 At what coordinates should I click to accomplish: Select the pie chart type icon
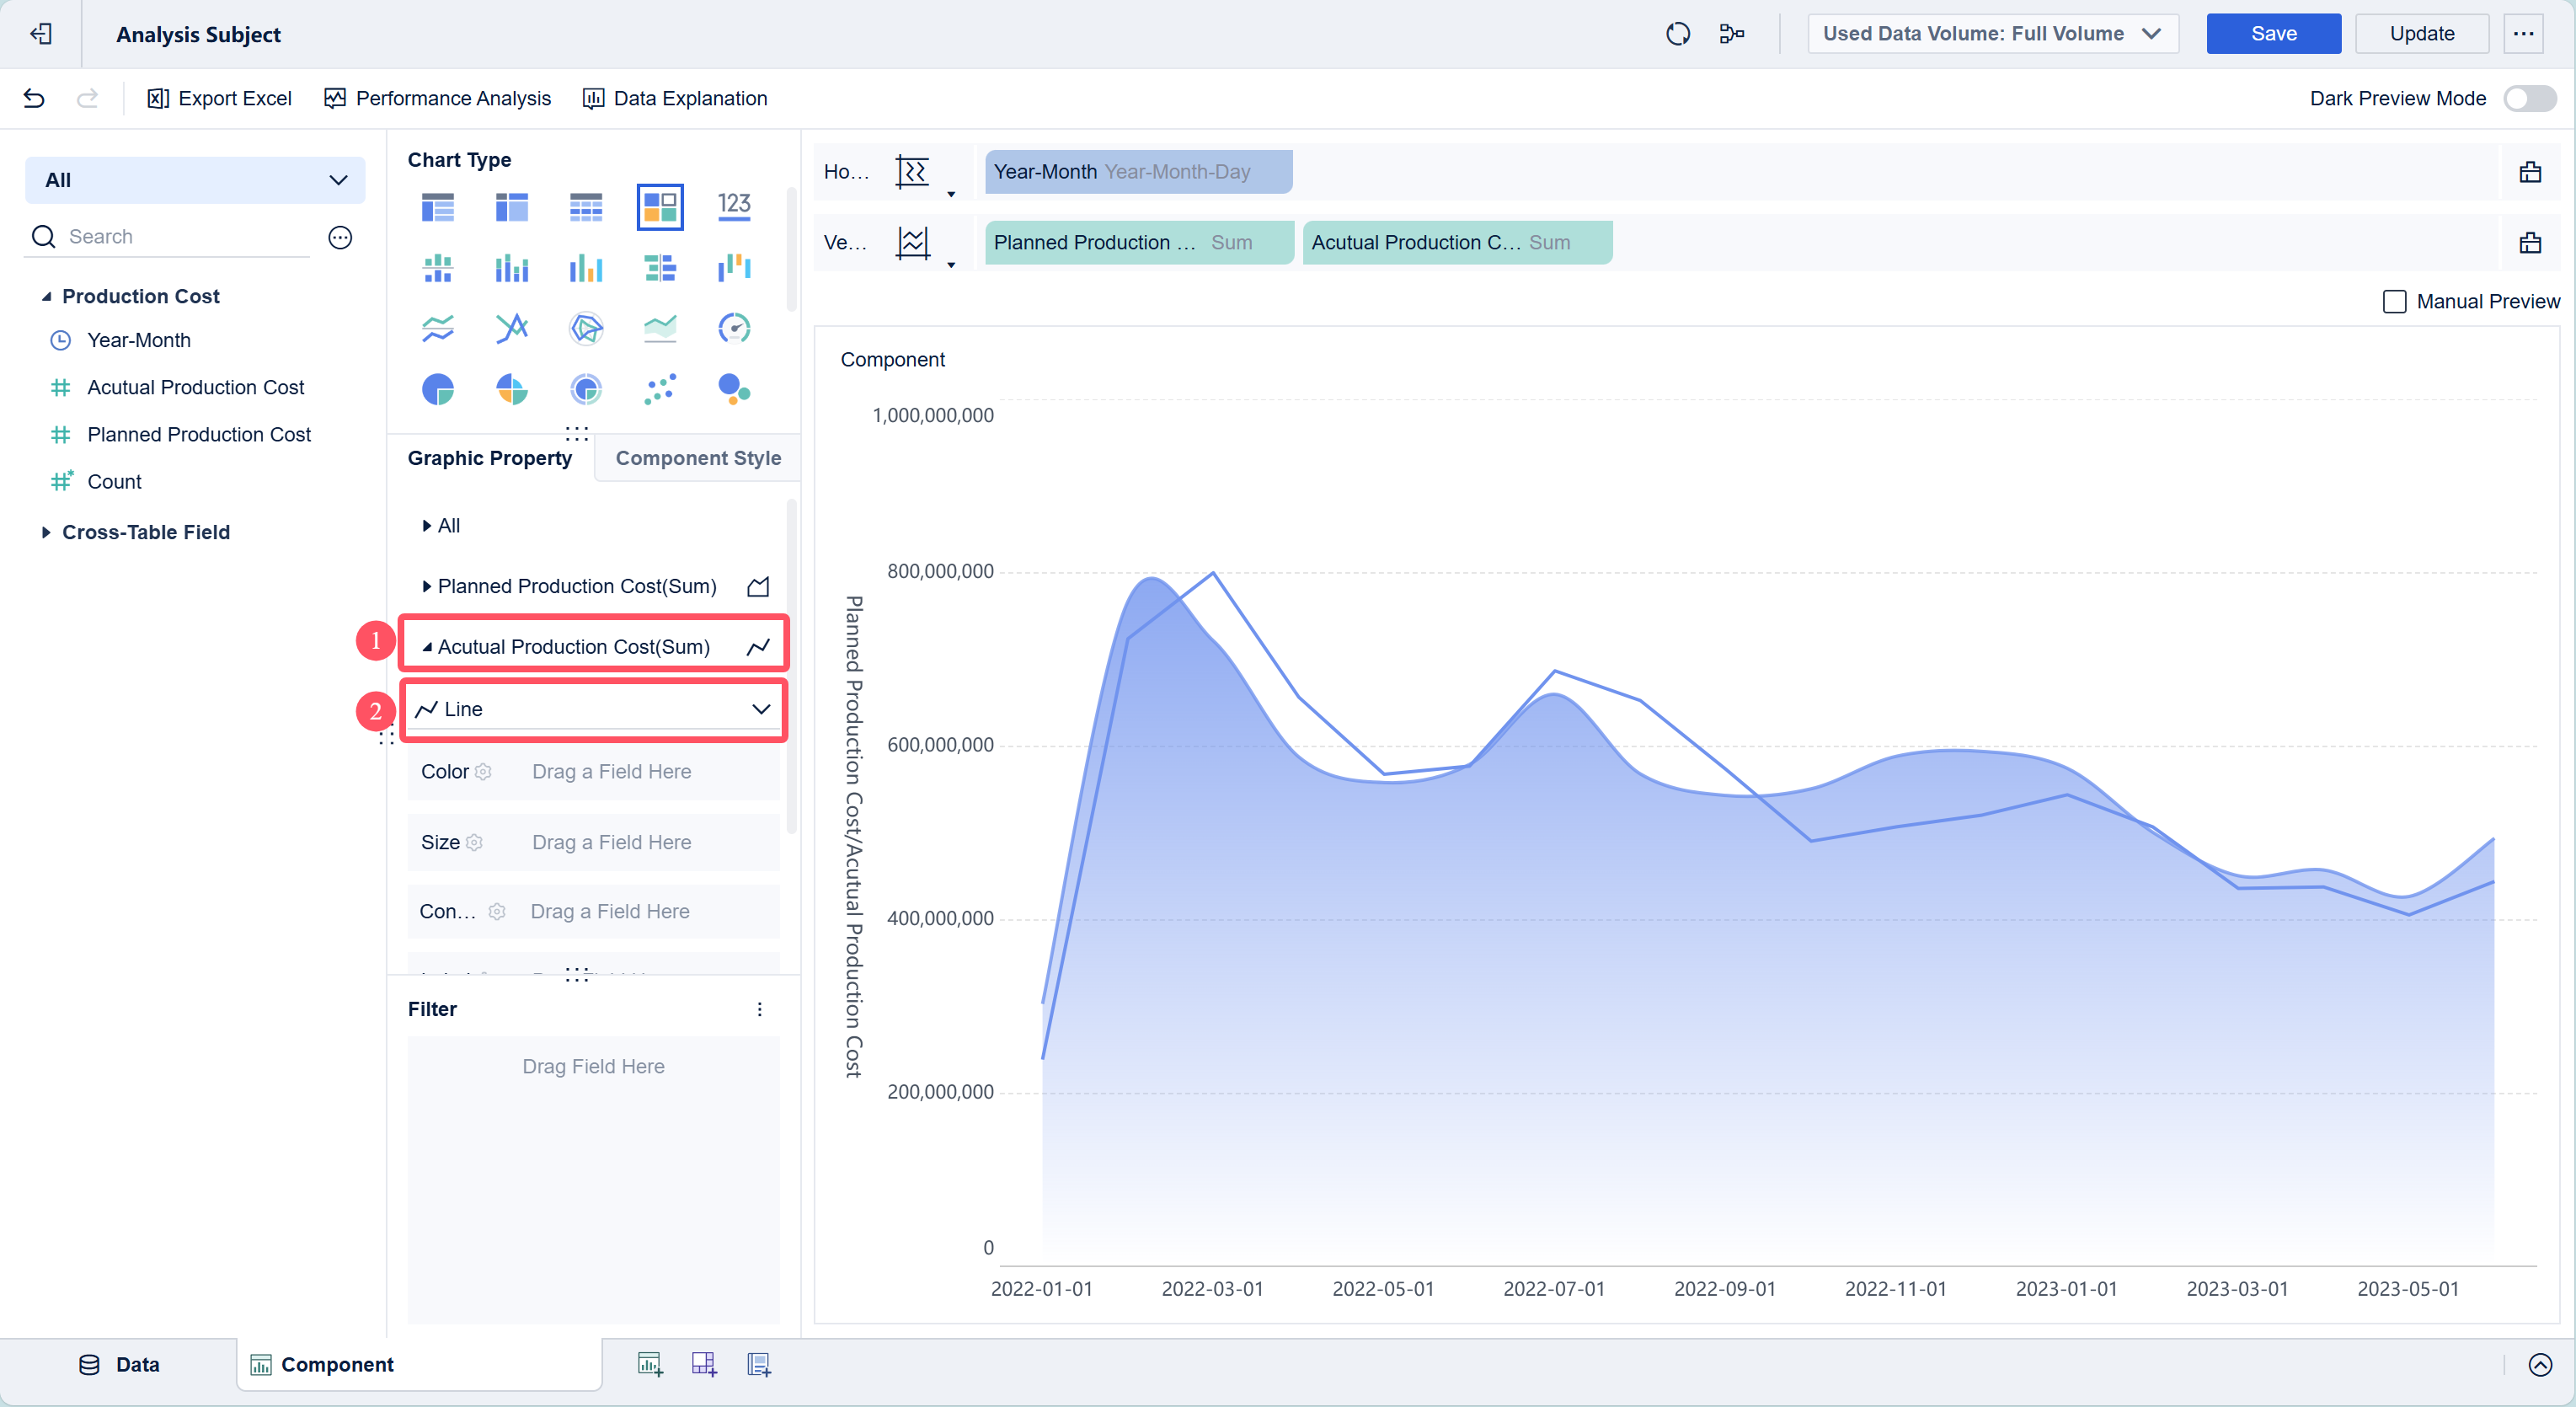click(437, 389)
